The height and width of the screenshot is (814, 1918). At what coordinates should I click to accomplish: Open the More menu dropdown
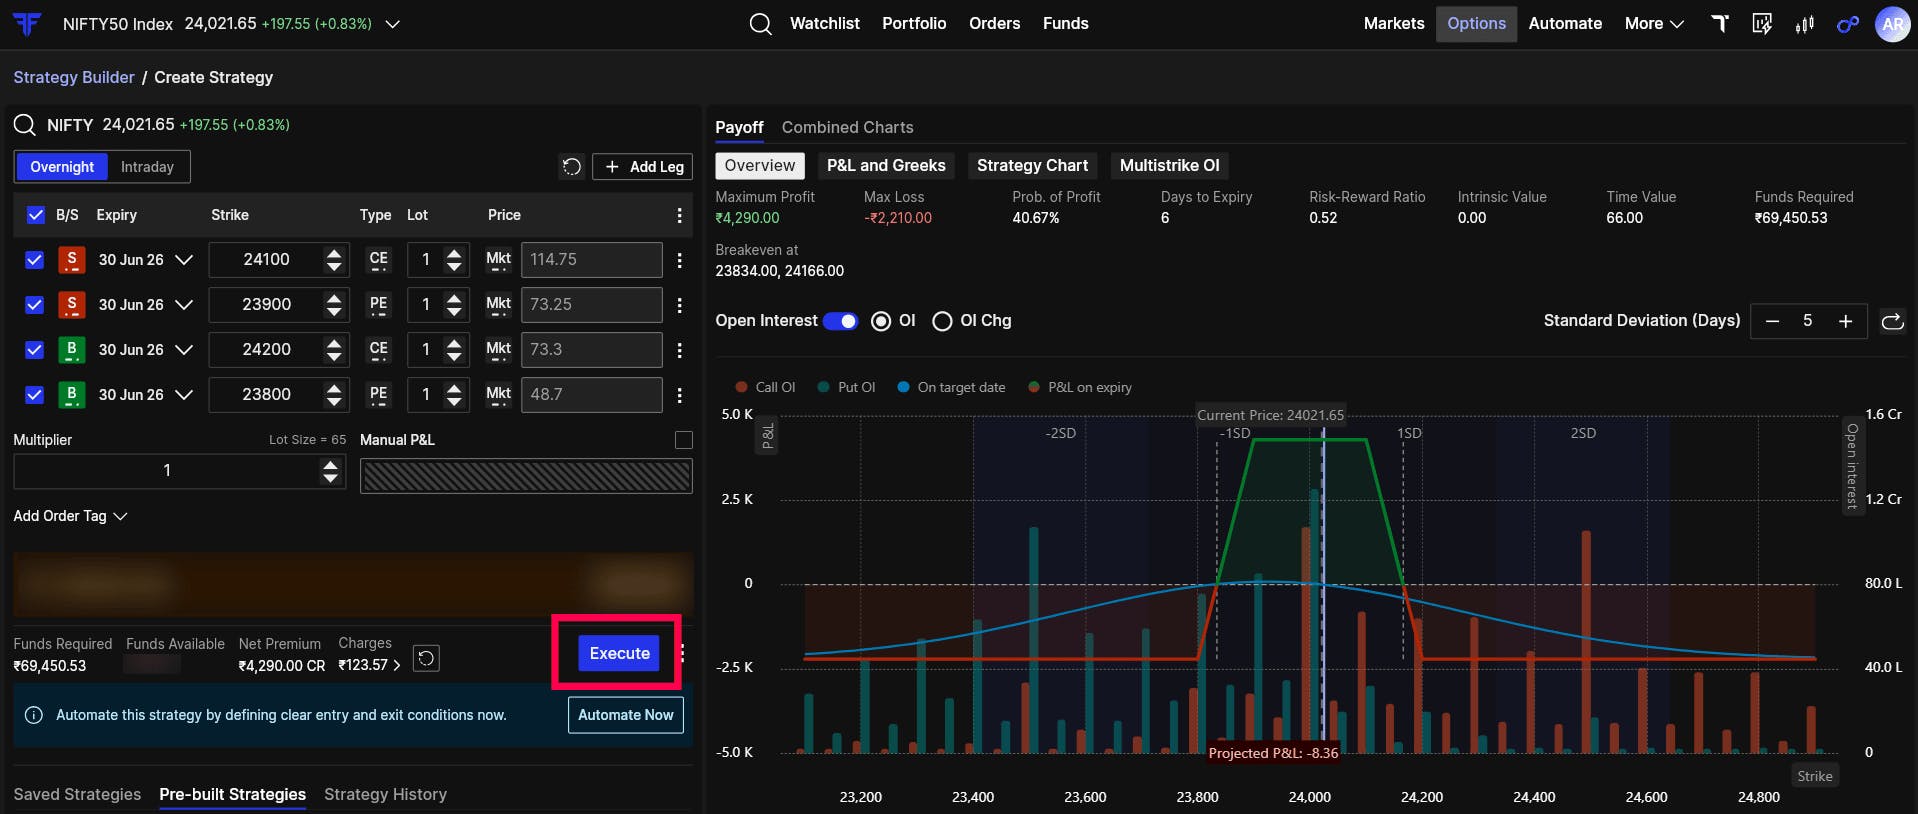[1654, 24]
